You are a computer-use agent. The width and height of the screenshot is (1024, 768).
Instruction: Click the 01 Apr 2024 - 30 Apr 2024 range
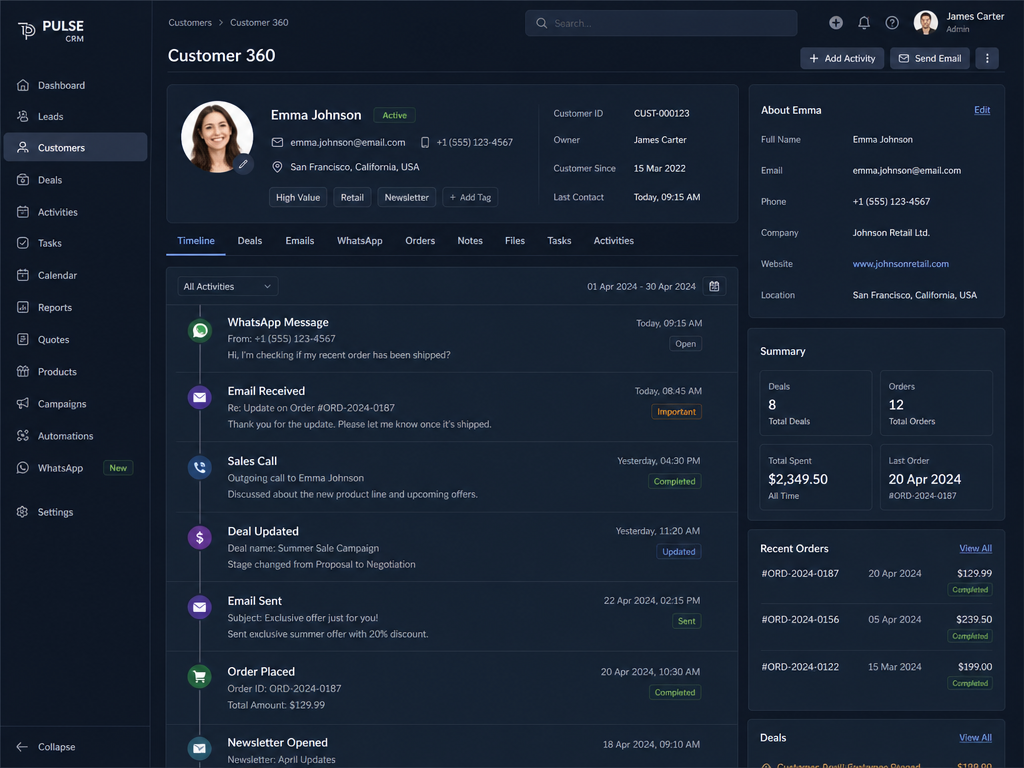[641, 286]
